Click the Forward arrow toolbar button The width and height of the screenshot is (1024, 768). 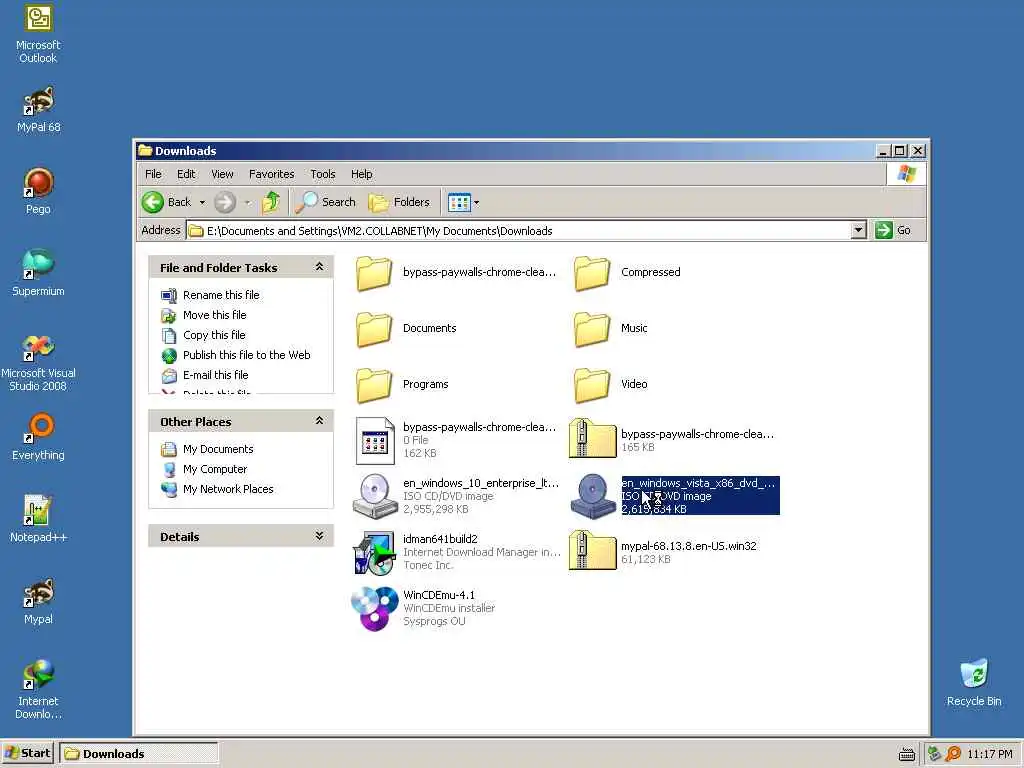pyautogui.click(x=225, y=202)
